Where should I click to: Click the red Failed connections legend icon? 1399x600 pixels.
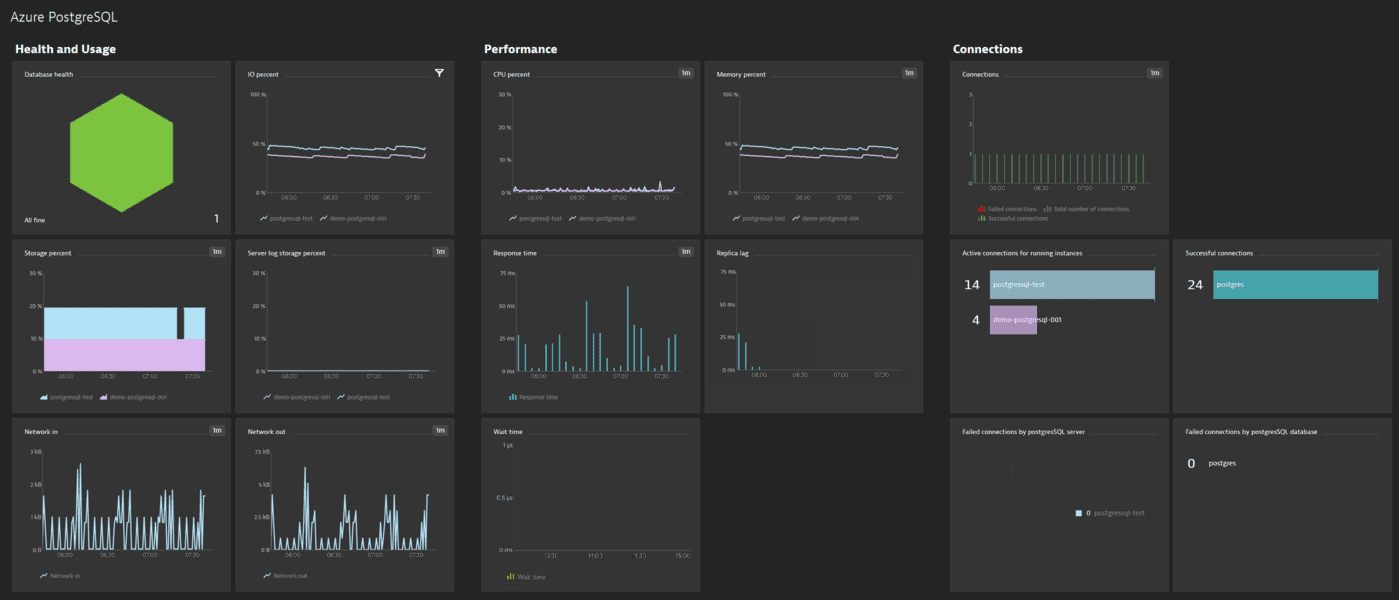(x=981, y=209)
